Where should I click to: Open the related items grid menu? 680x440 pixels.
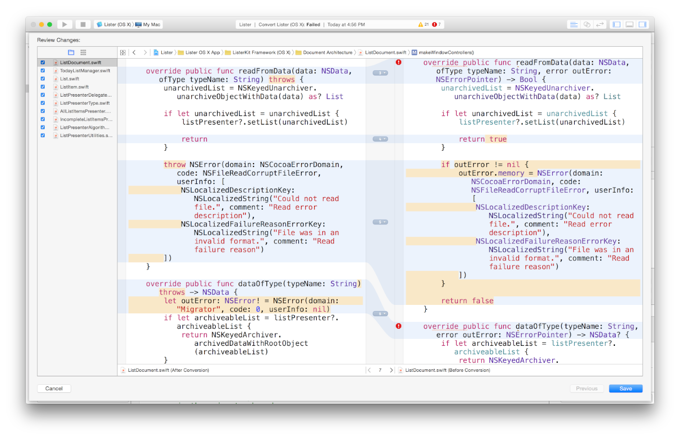click(123, 52)
